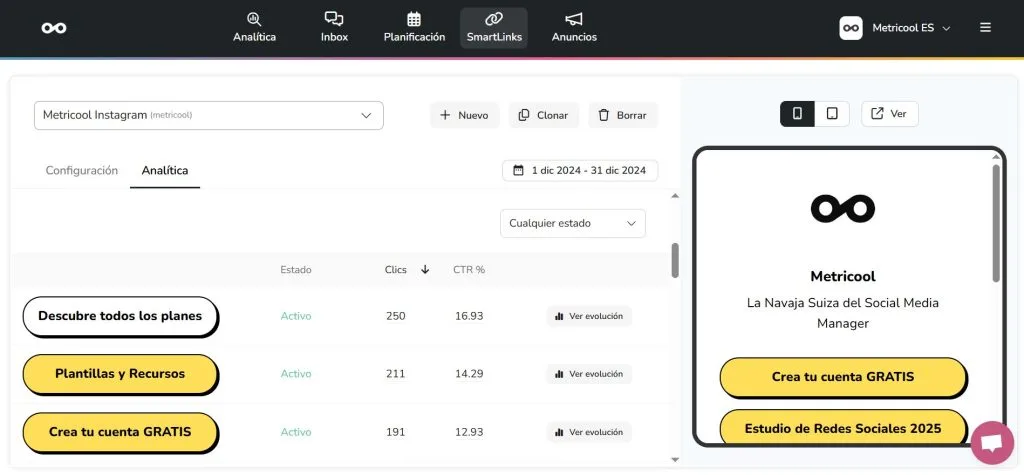This screenshot has width=1024, height=475.
Task: Click the Nuevo button
Action: pyautogui.click(x=464, y=115)
